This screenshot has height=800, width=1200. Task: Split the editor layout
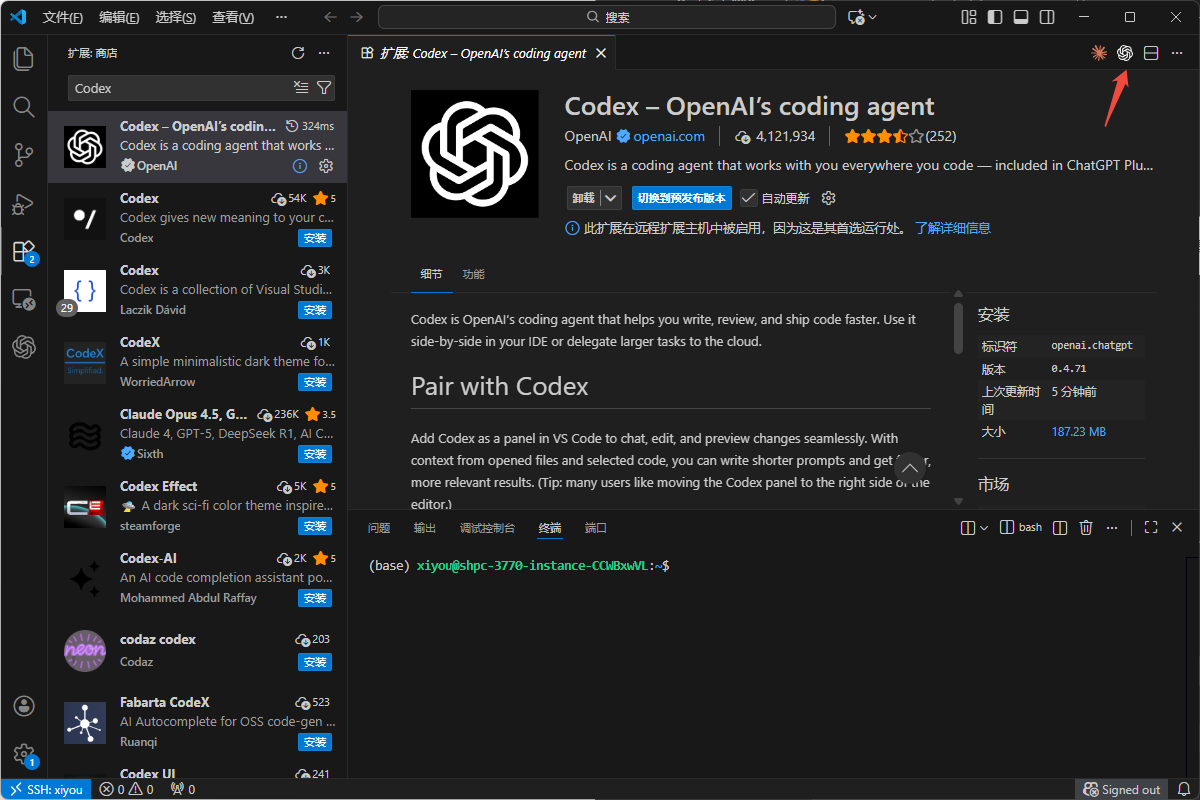[x=1151, y=53]
